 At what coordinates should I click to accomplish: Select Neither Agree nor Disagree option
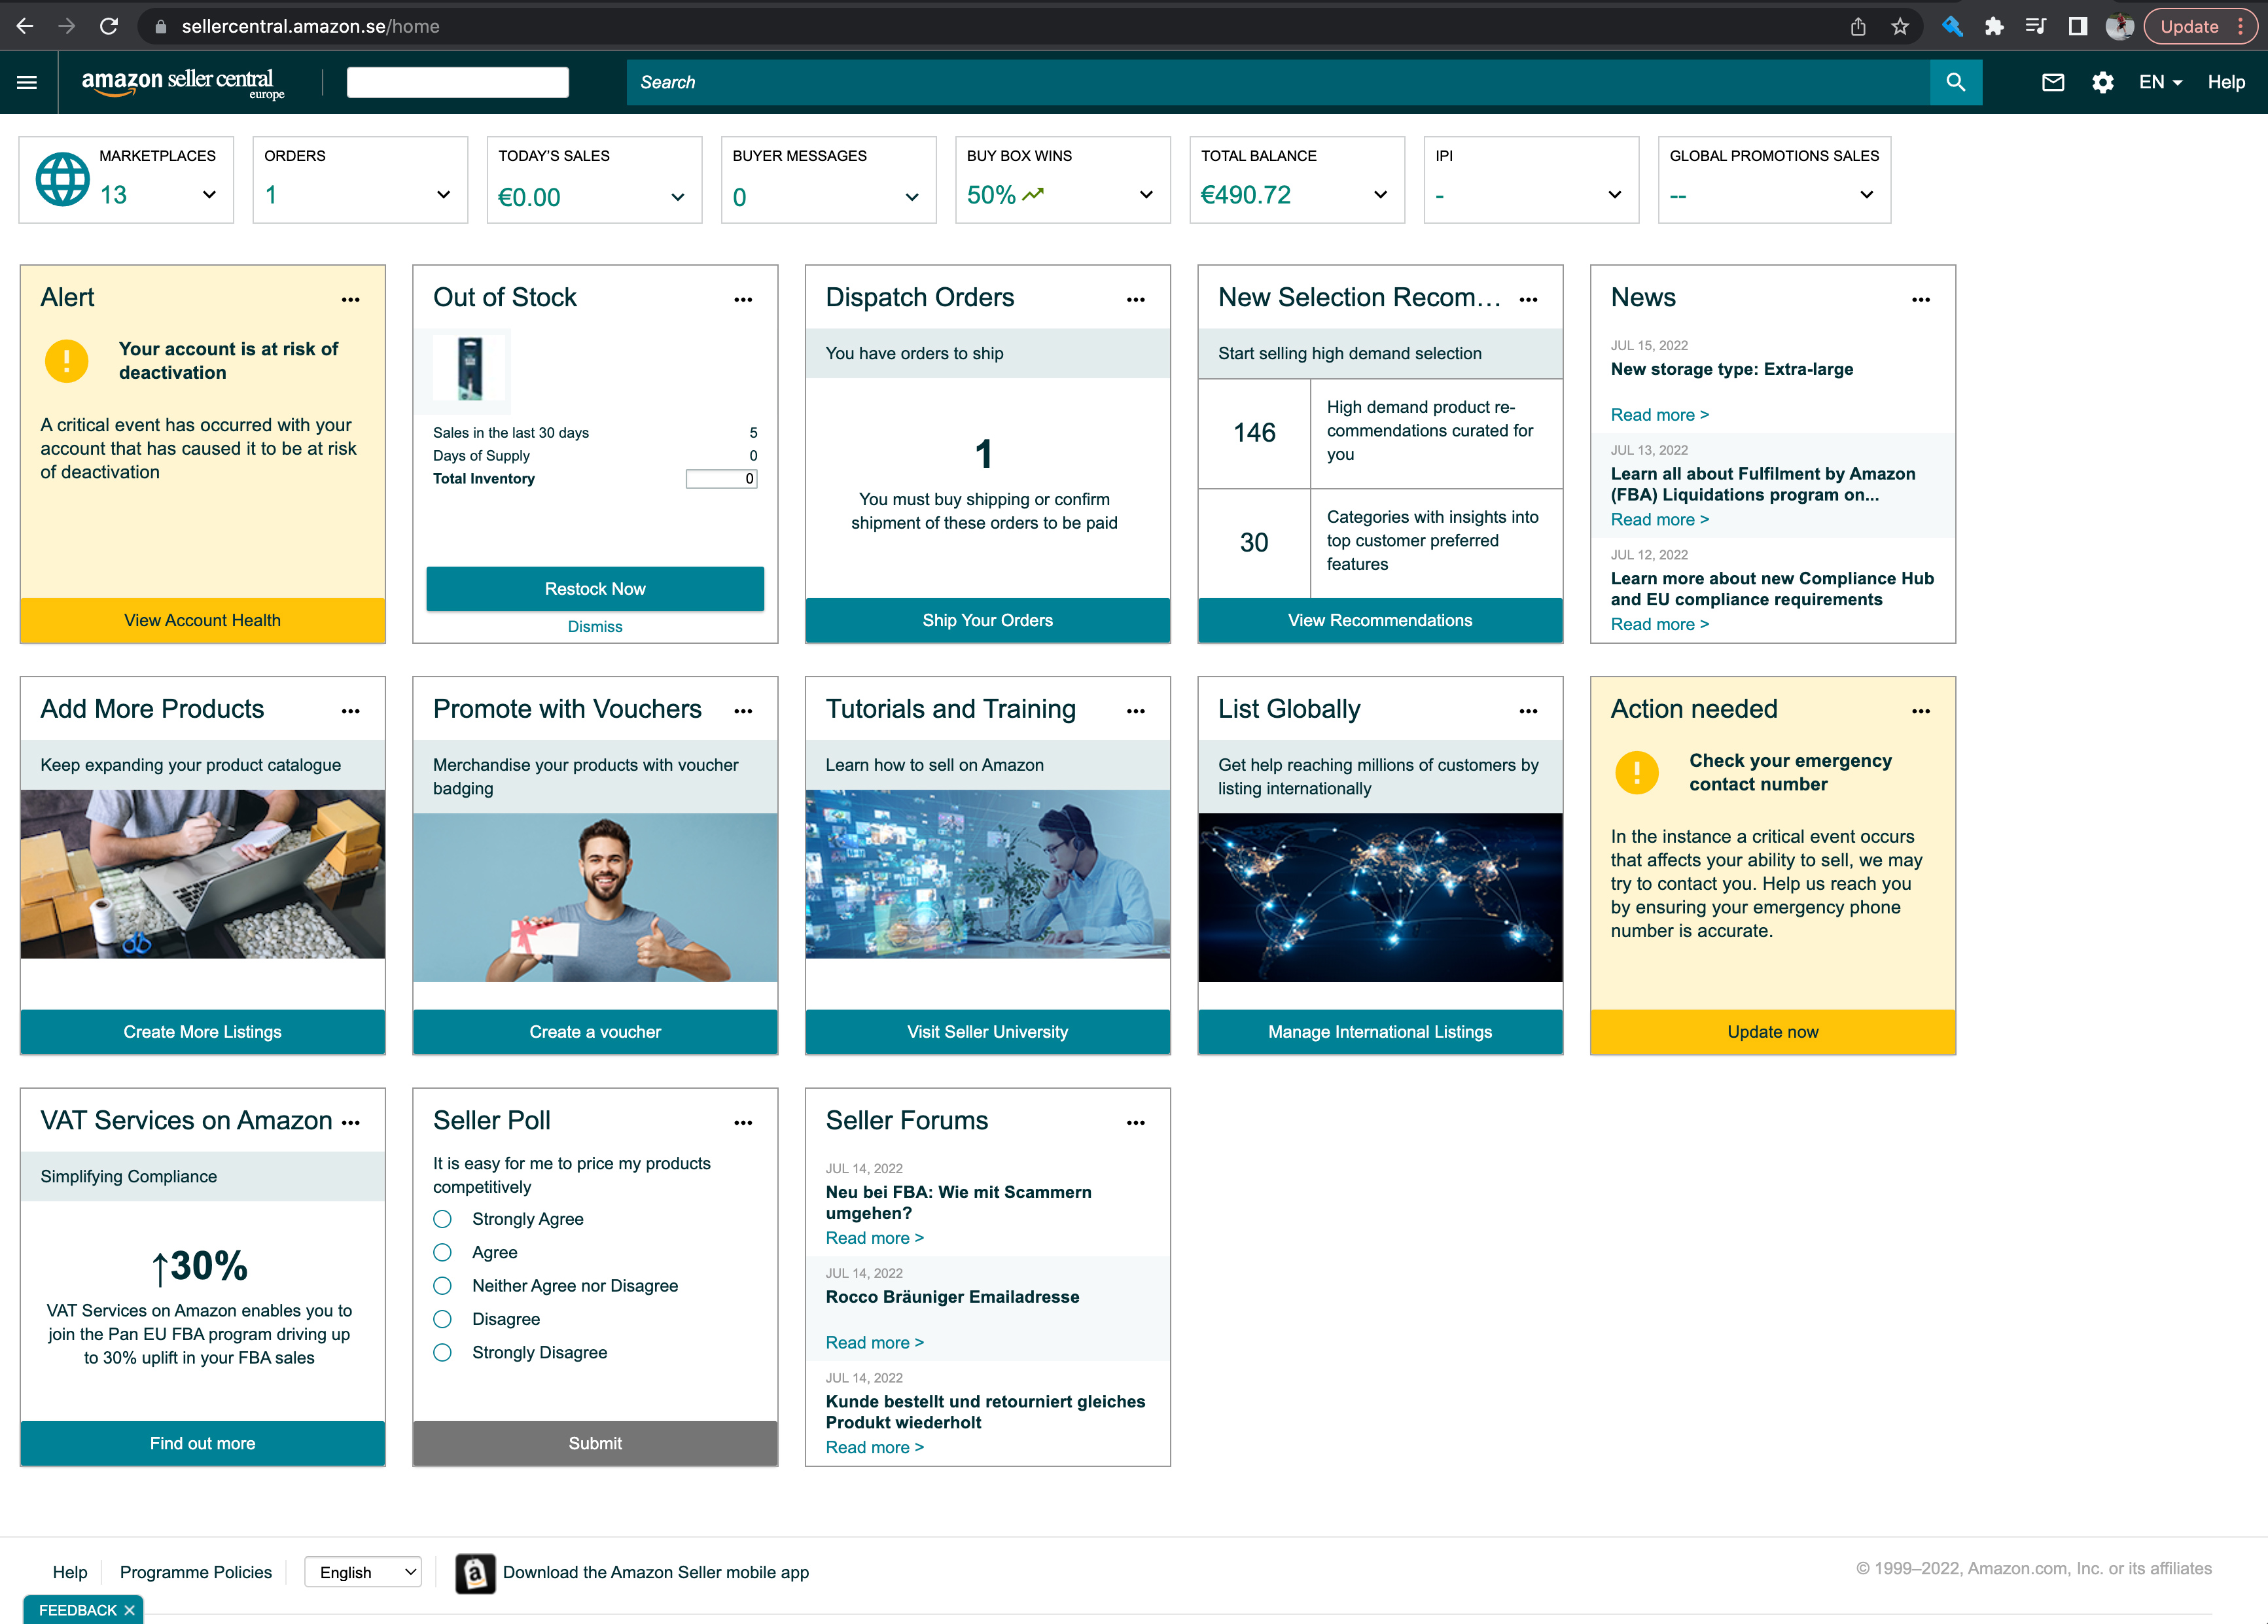tap(442, 1286)
